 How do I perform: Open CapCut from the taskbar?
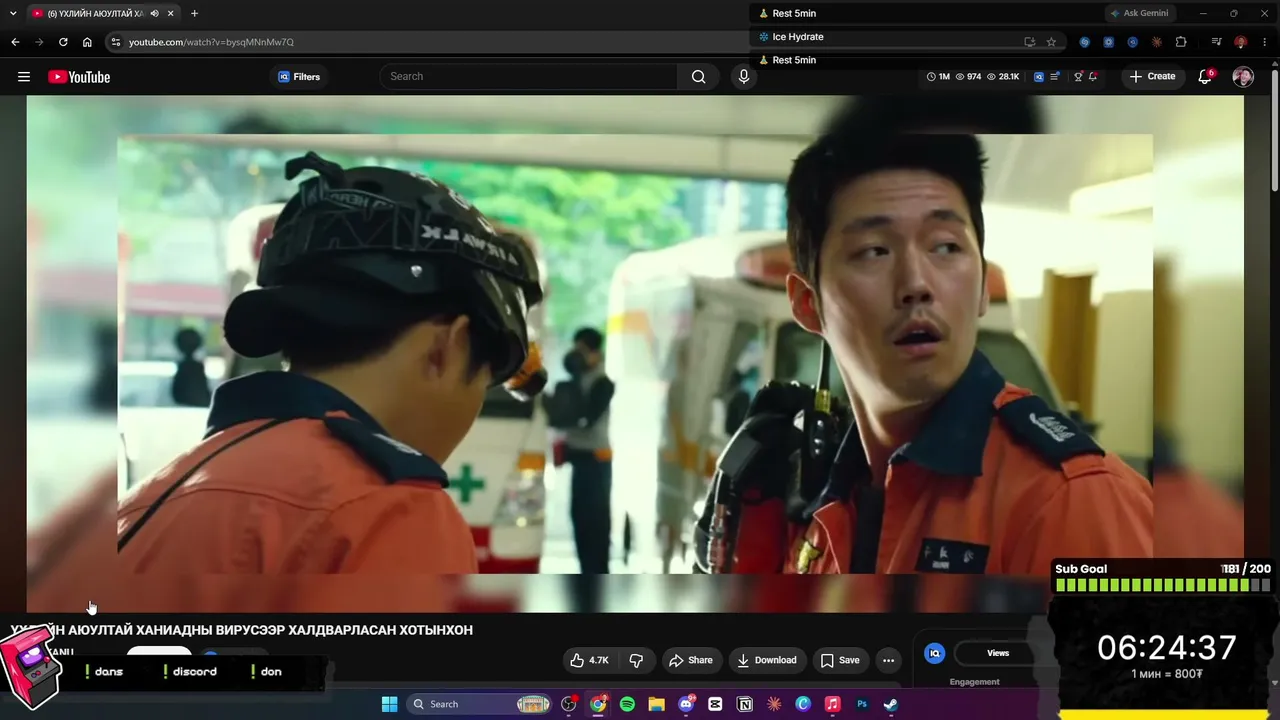[715, 704]
